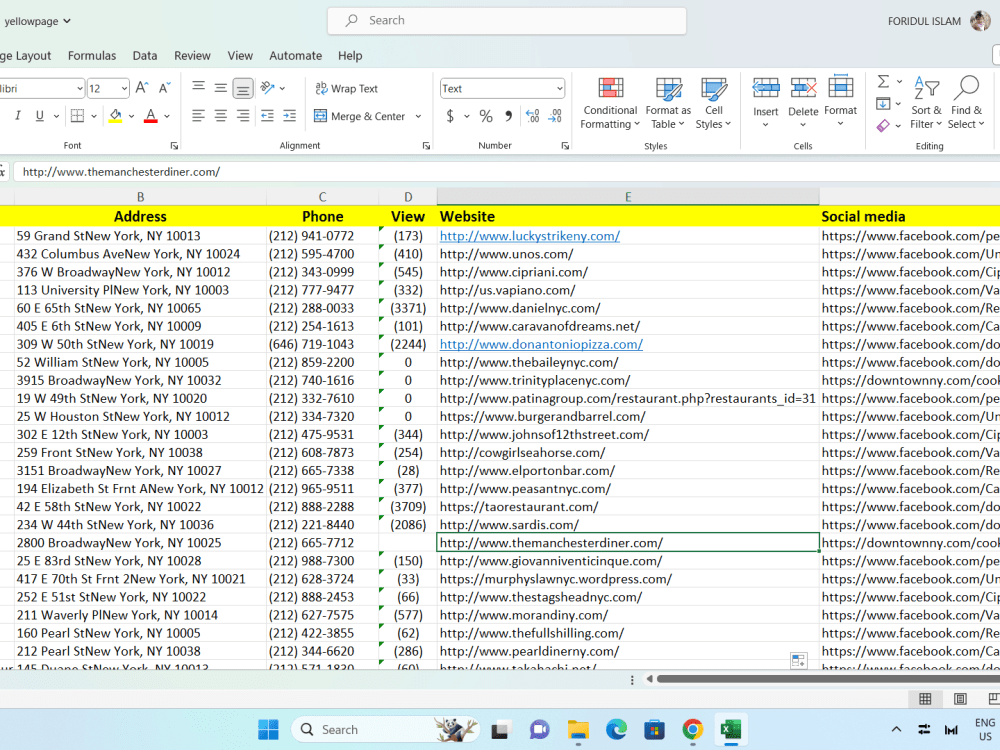Decrease the indent

pos(267,115)
